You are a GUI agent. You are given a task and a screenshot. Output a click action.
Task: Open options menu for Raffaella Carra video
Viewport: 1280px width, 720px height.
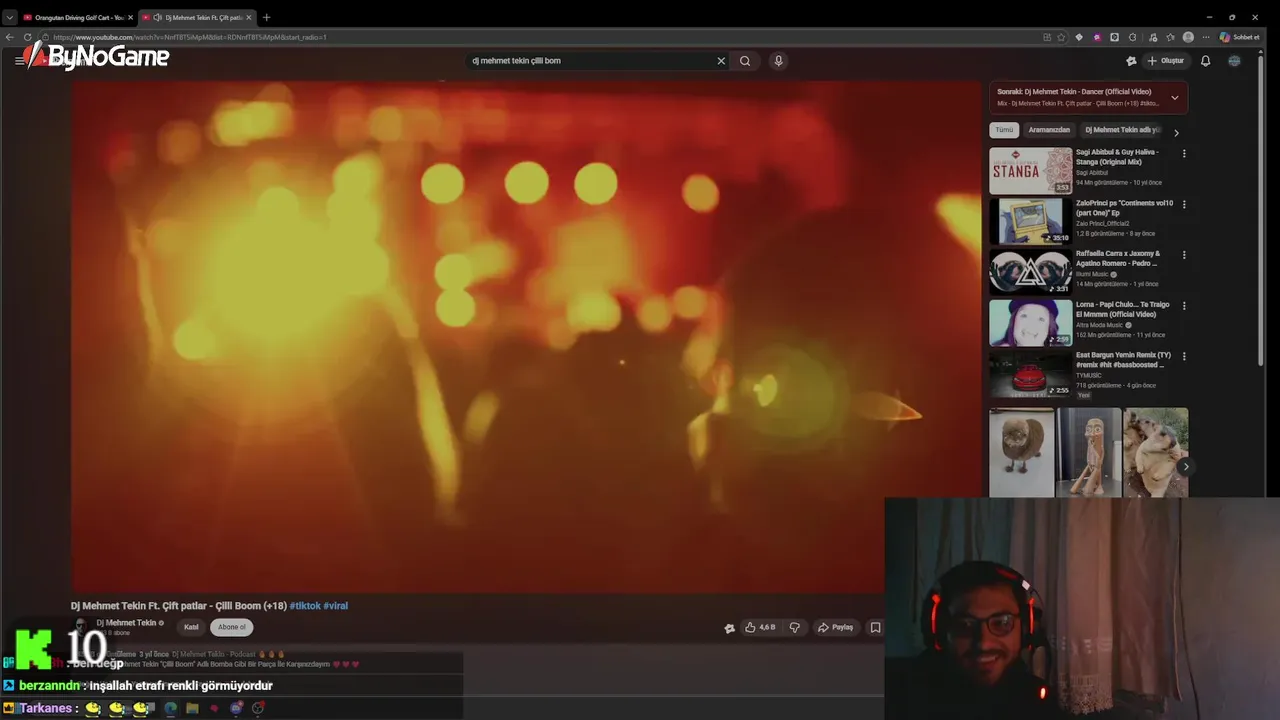[1184, 255]
